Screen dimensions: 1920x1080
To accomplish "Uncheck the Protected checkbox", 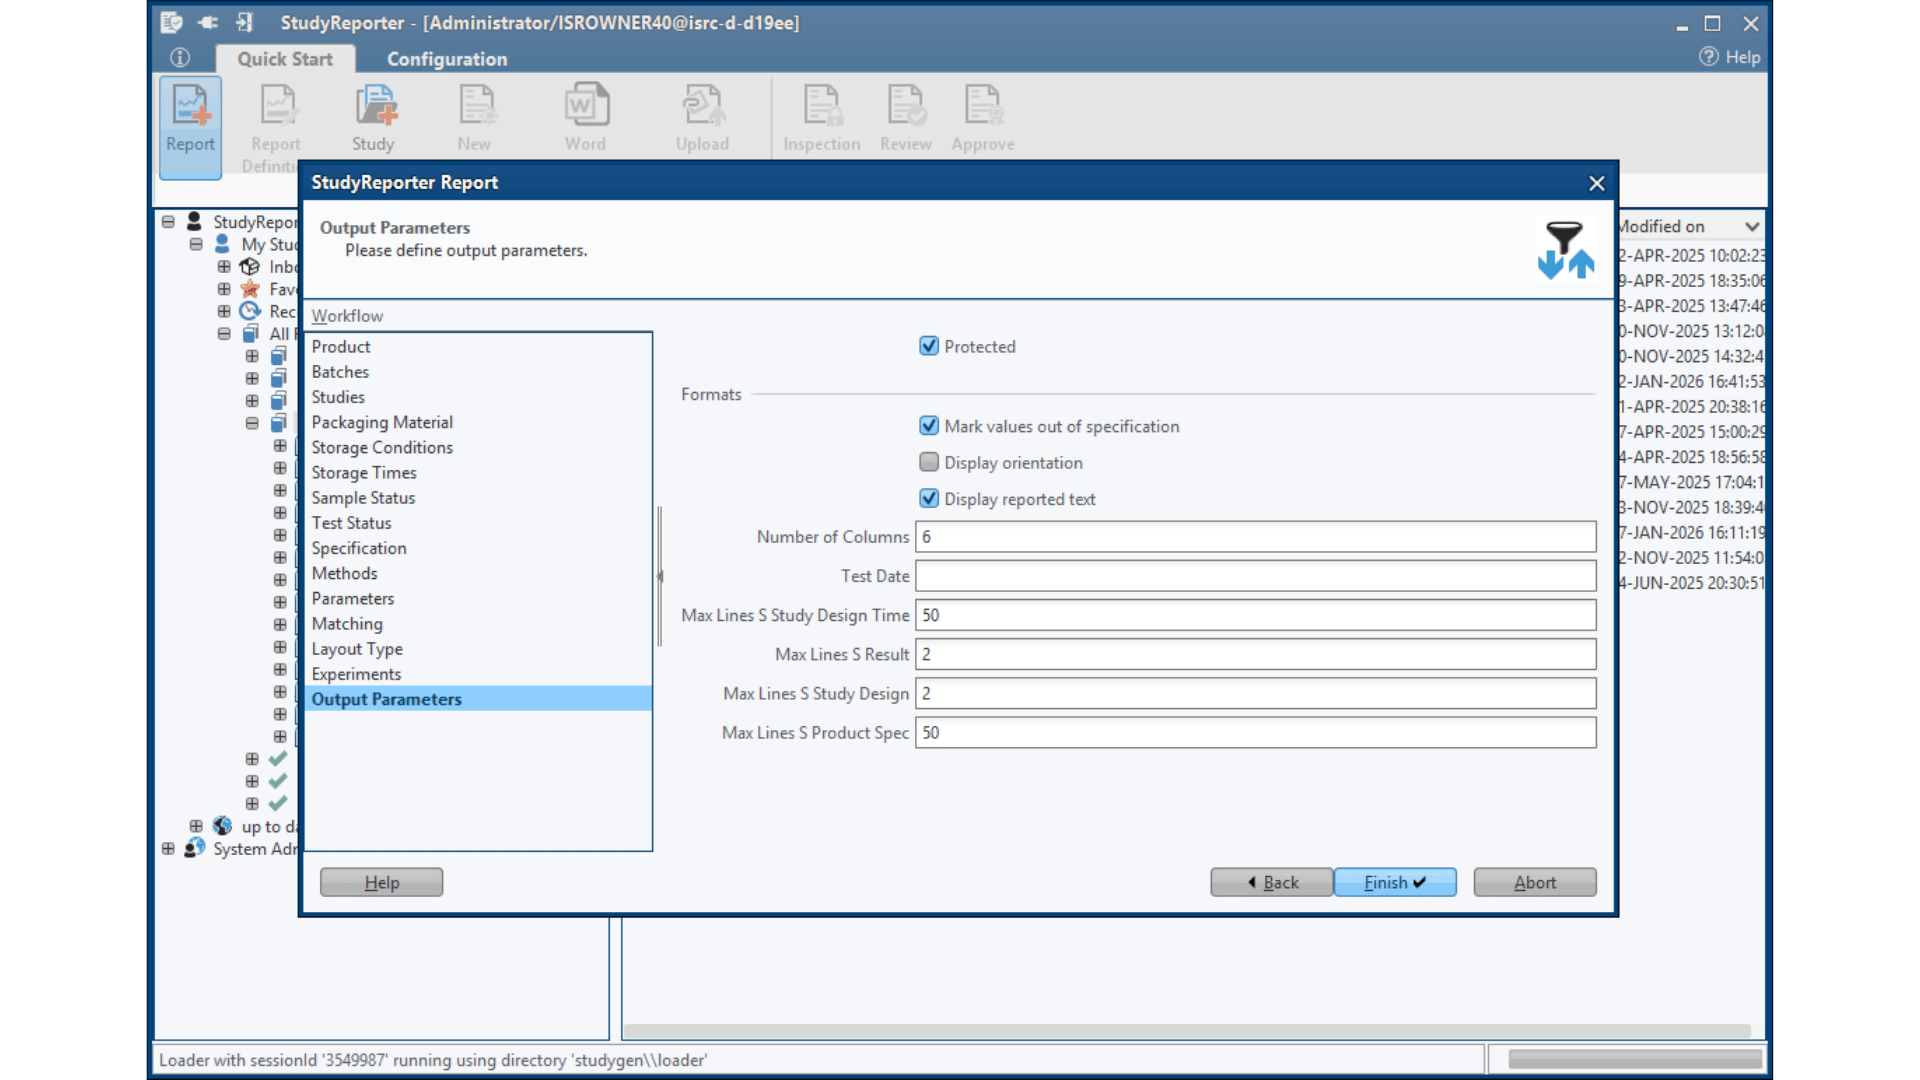I will coord(929,346).
